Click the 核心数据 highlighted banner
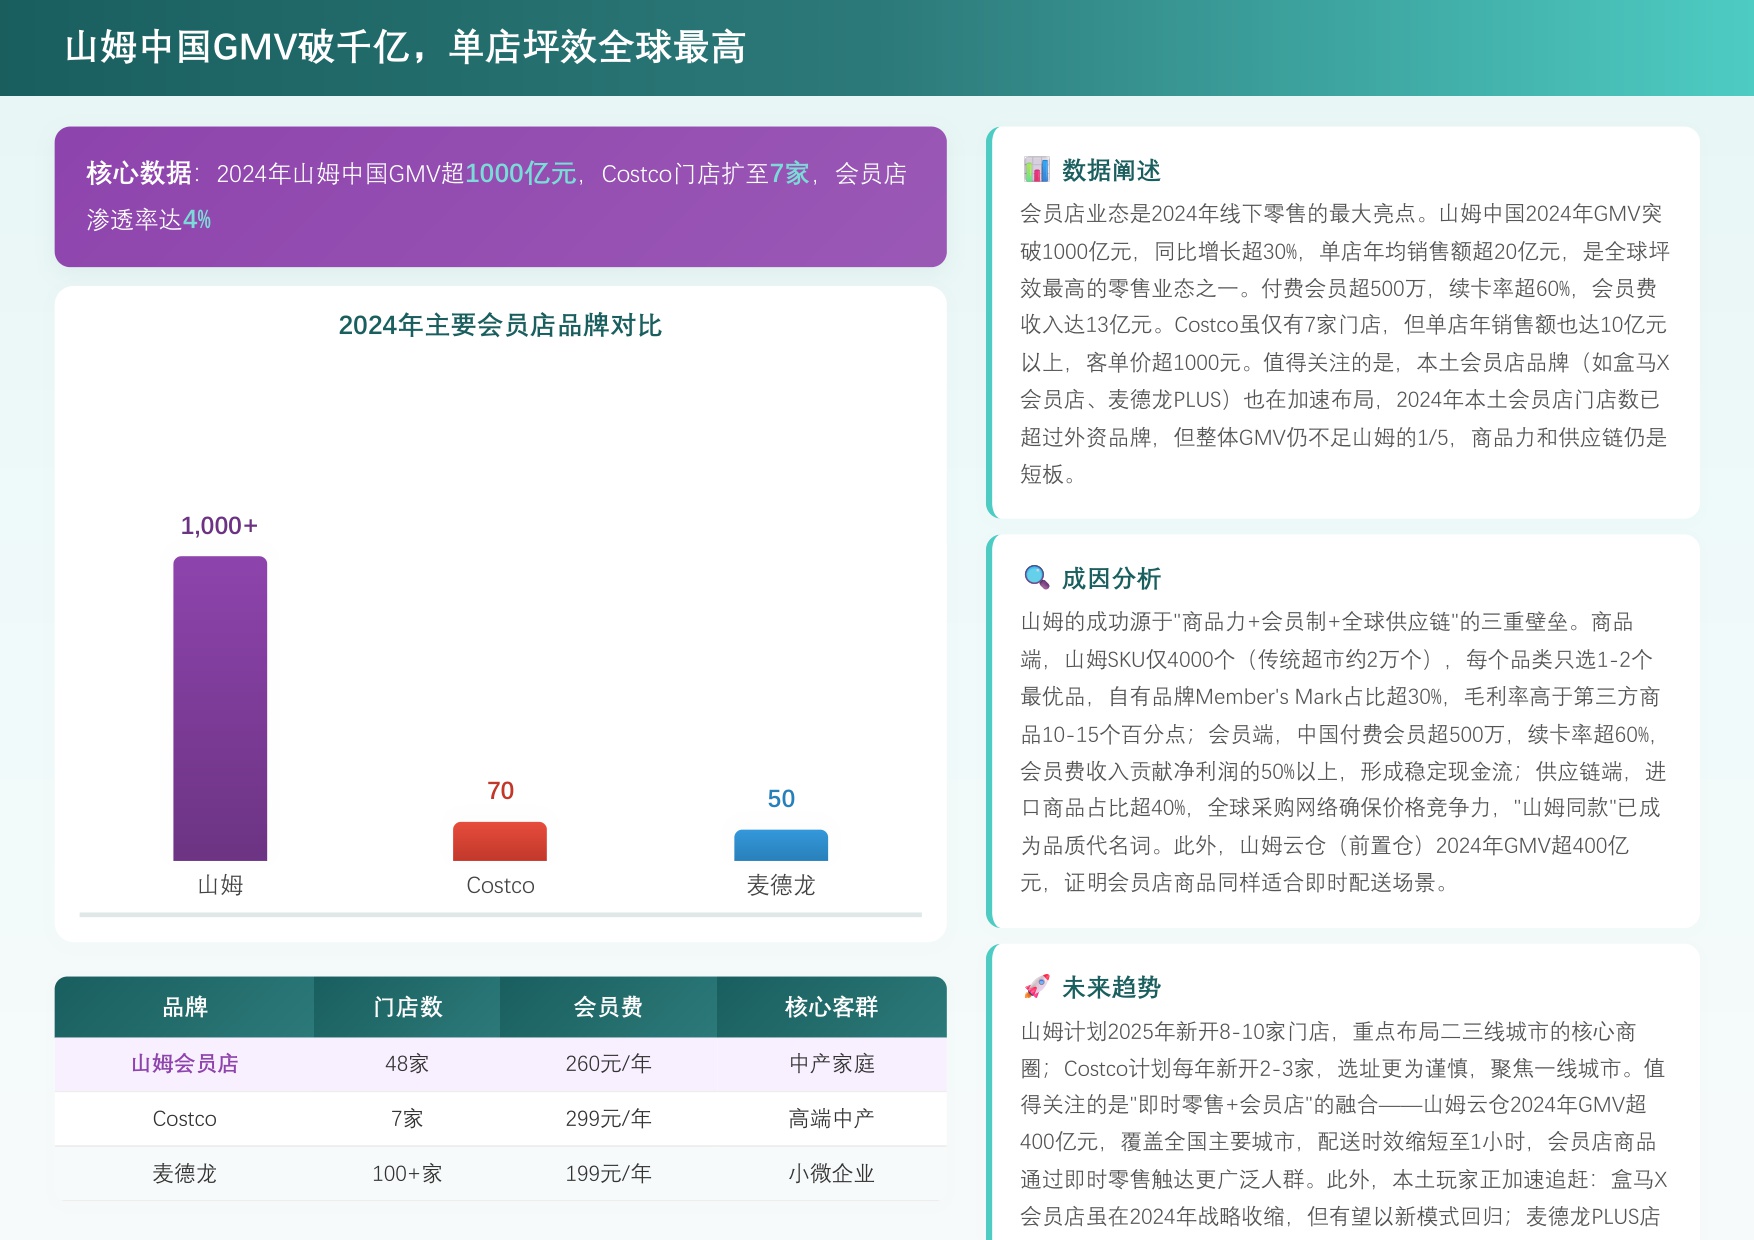 click(x=500, y=196)
